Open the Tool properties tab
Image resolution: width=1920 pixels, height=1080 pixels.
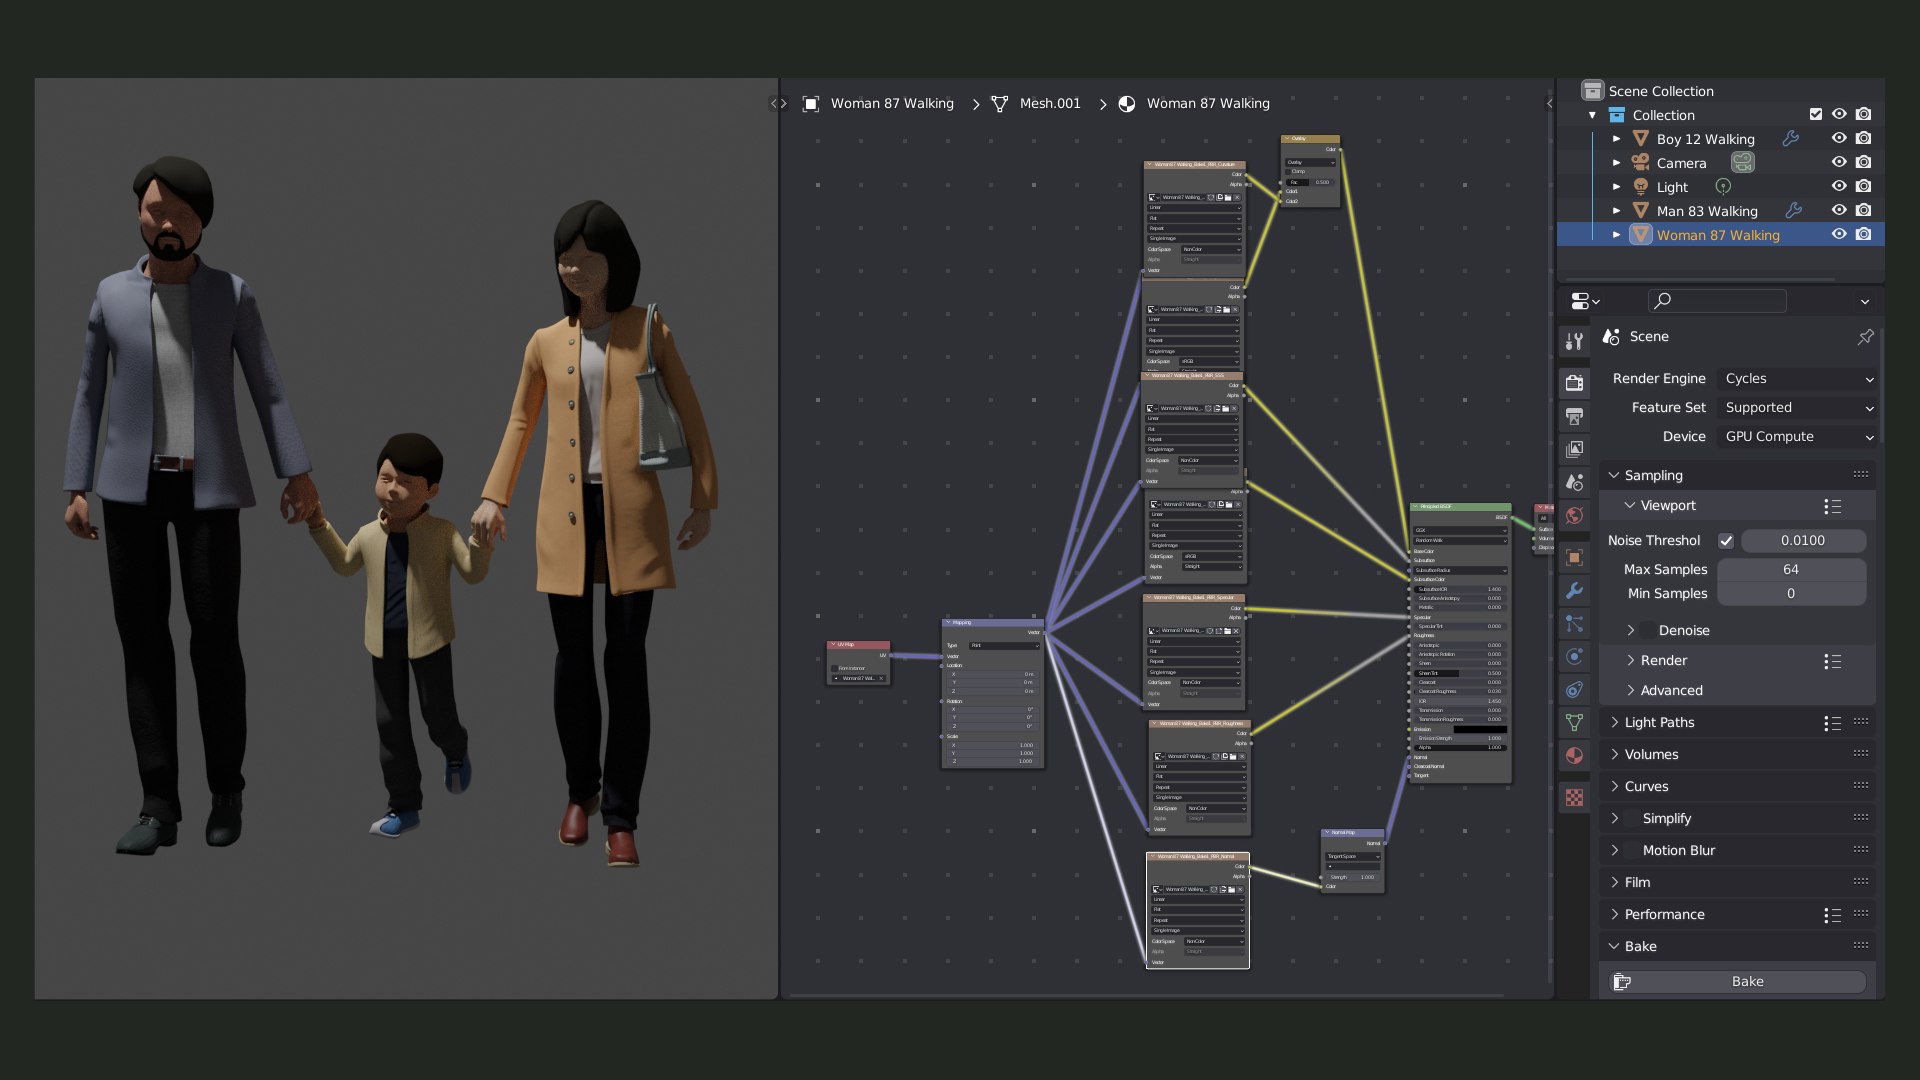pyautogui.click(x=1574, y=342)
